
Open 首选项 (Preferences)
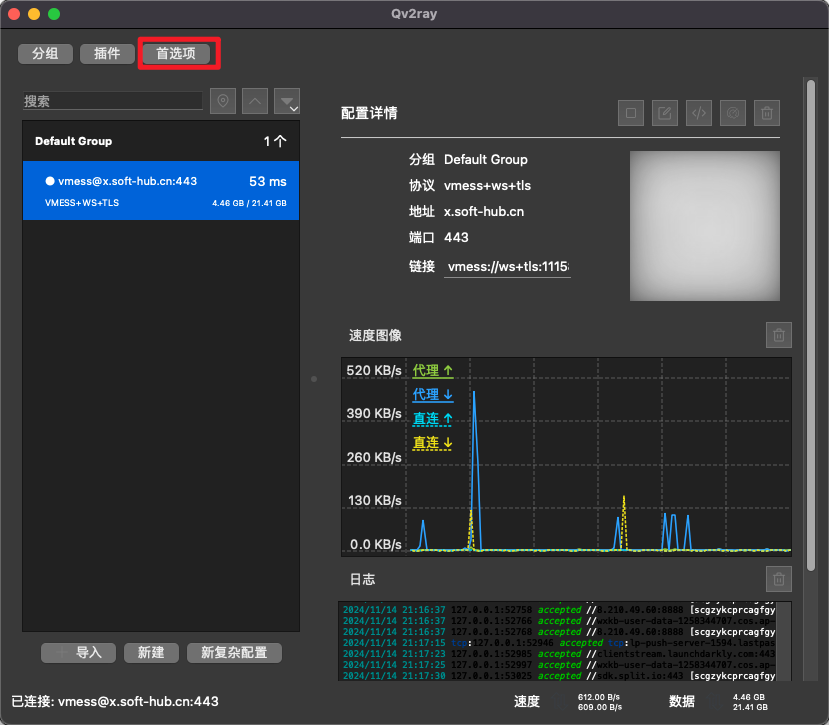176,53
